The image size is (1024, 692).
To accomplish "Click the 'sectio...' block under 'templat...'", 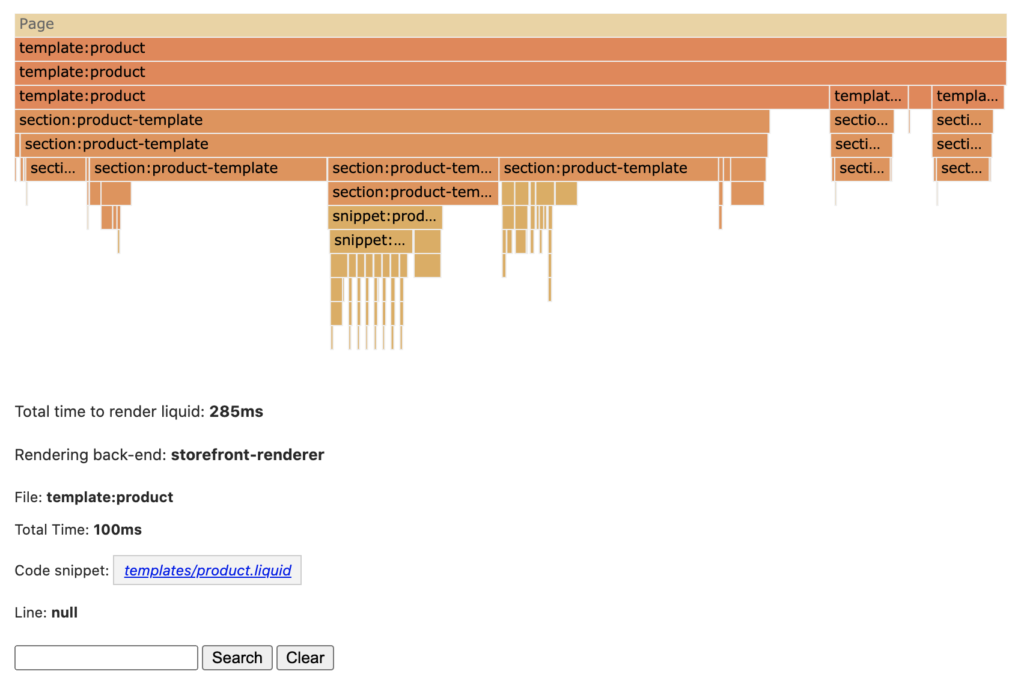I will coord(861,120).
